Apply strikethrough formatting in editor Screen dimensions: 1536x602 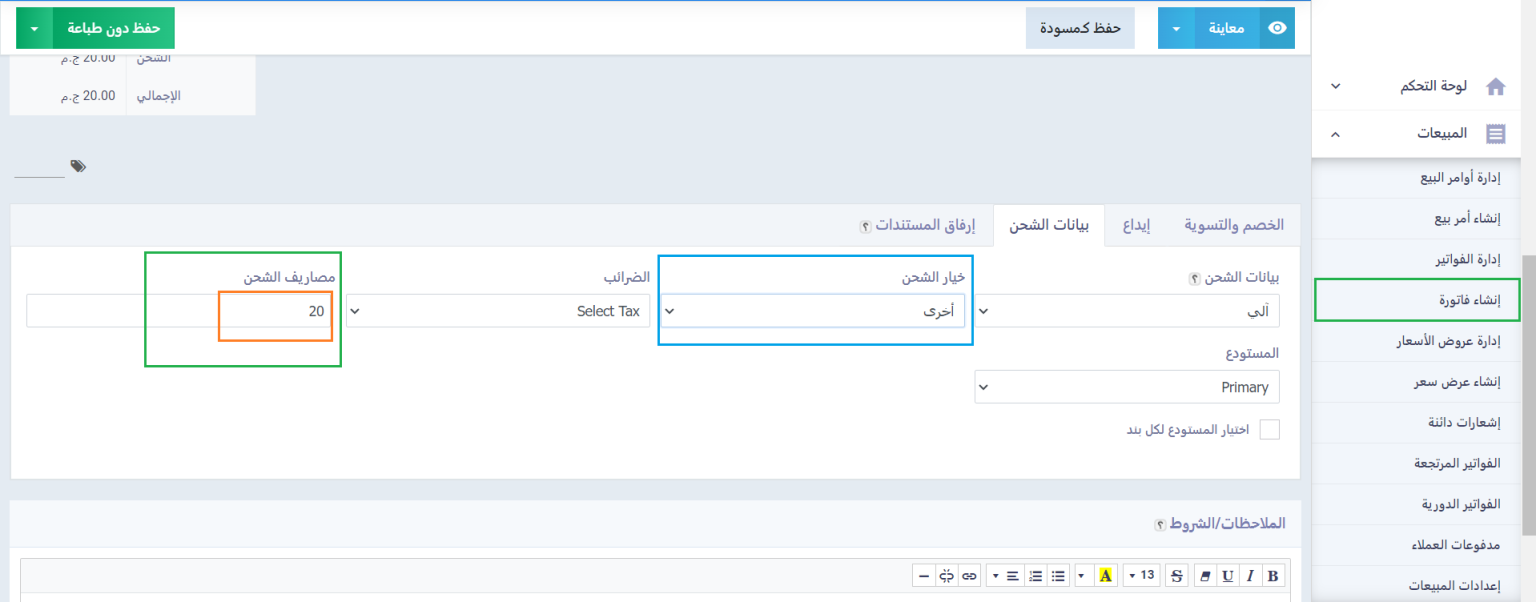1176,575
